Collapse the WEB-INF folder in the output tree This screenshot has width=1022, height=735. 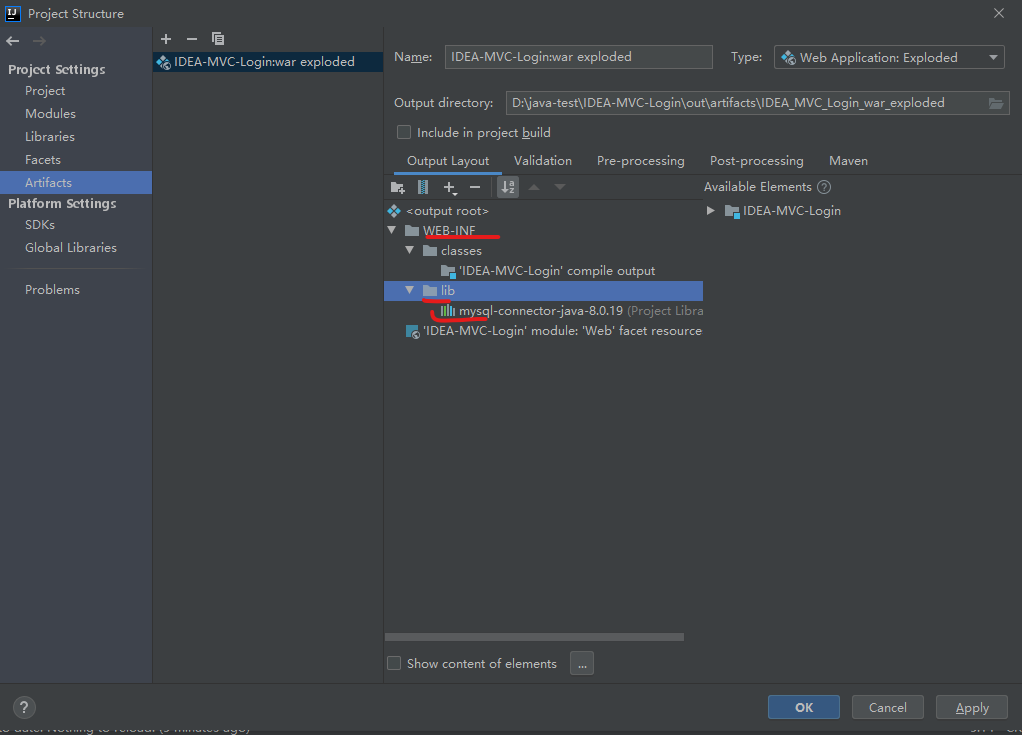(392, 230)
